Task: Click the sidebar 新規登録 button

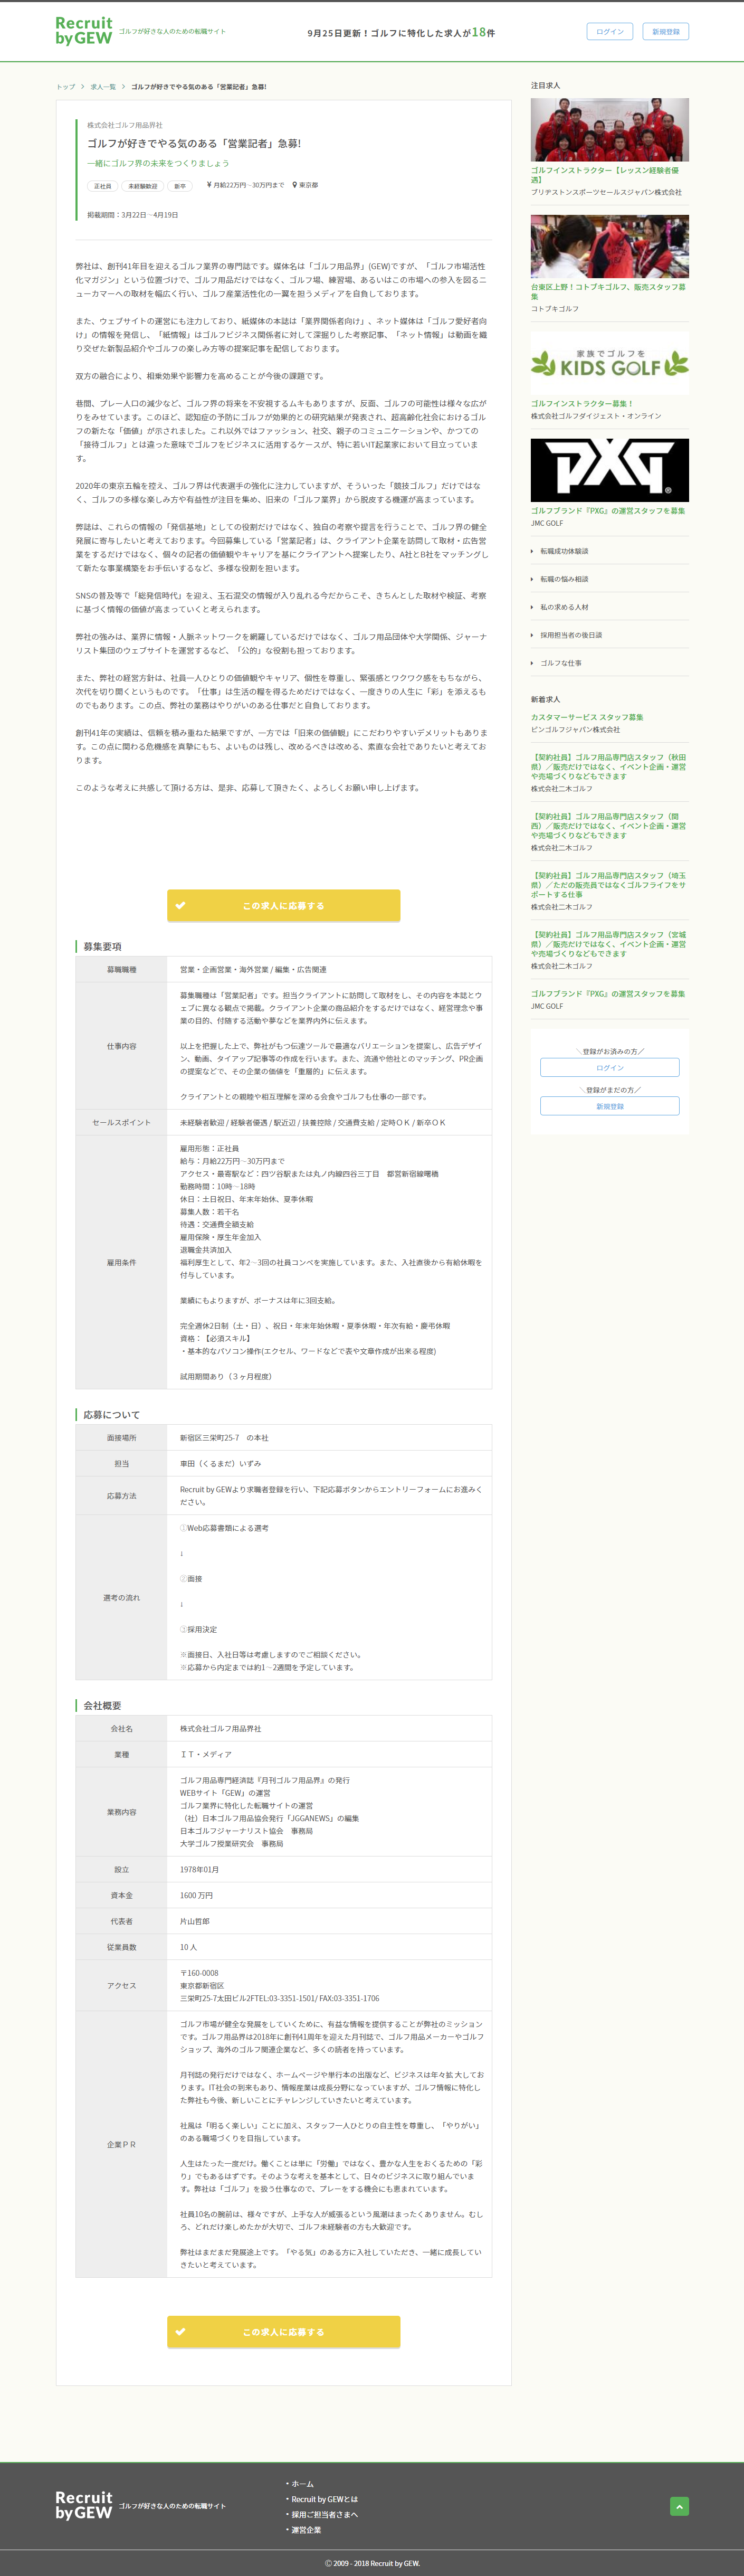Action: pos(609,1106)
